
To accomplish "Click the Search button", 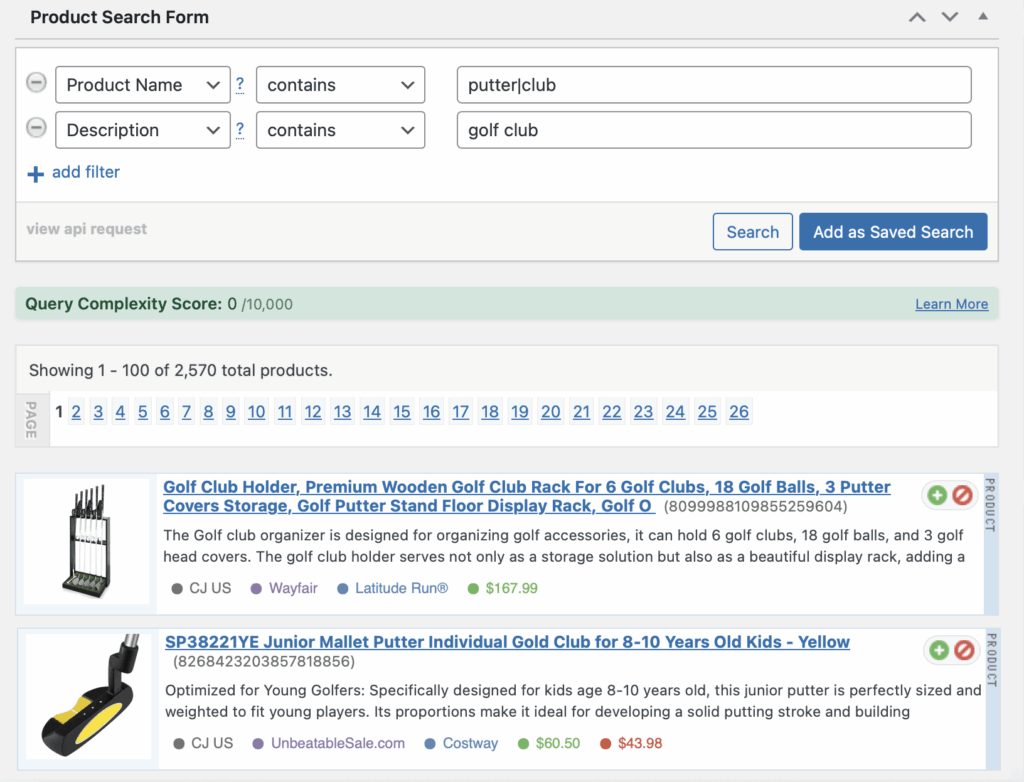I will click(x=752, y=232).
